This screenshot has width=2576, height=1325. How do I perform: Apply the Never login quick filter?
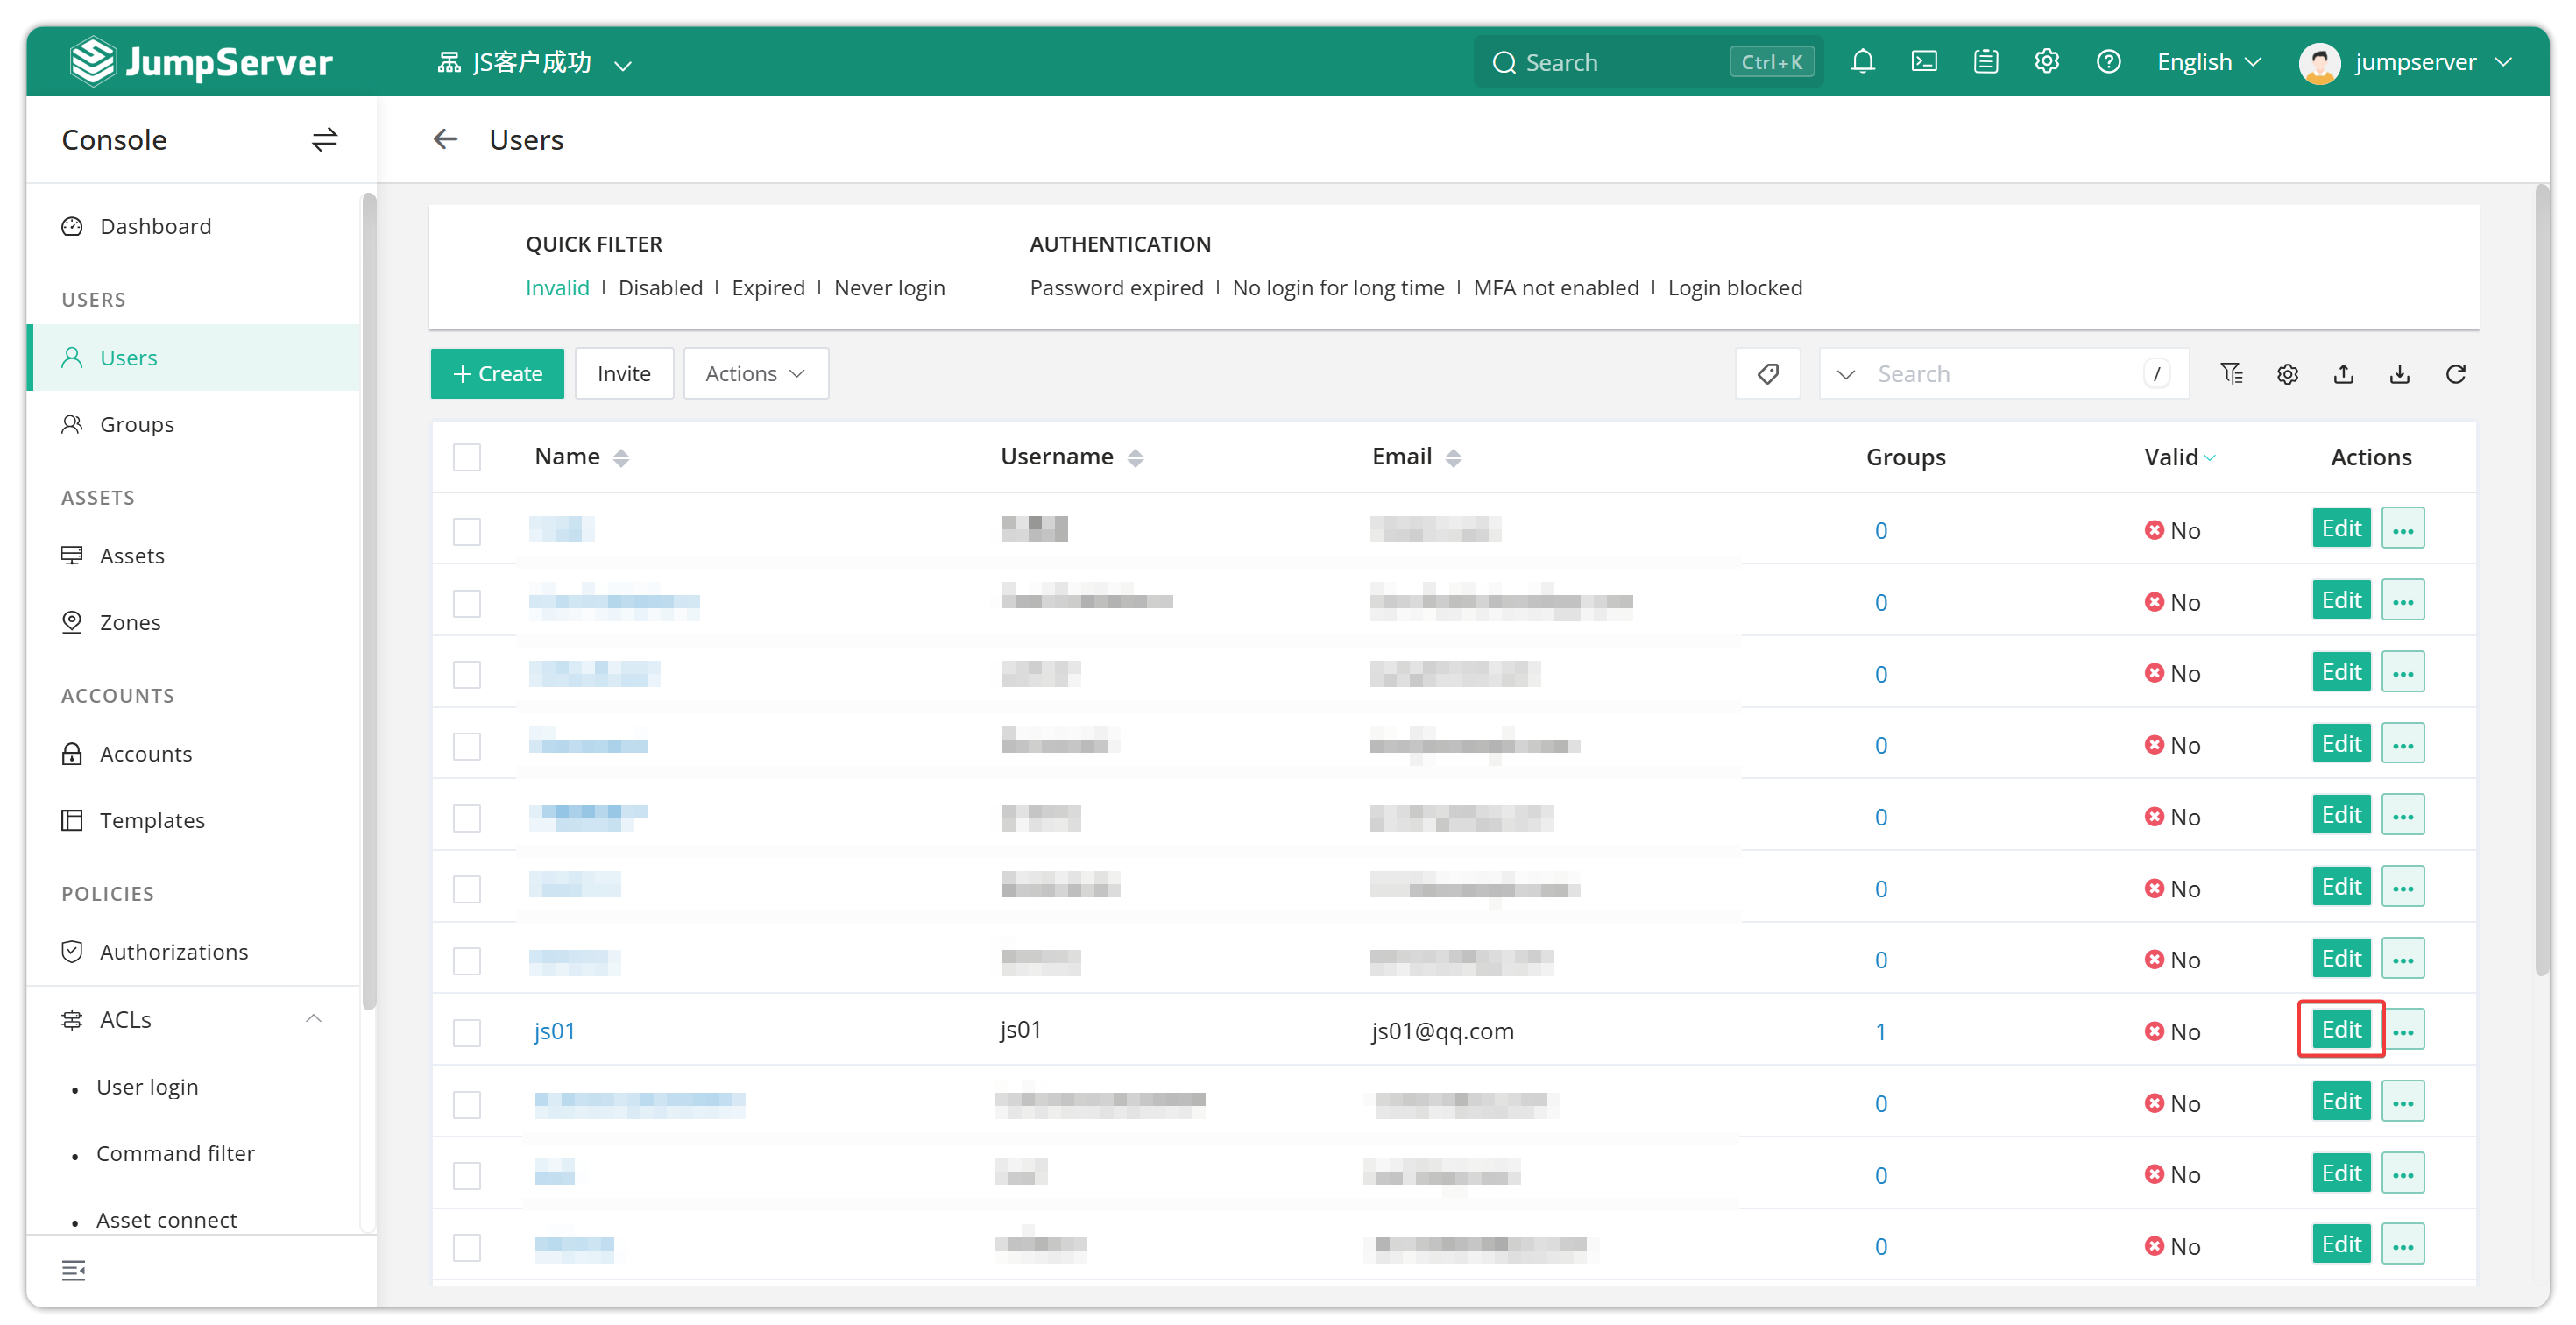click(x=889, y=288)
